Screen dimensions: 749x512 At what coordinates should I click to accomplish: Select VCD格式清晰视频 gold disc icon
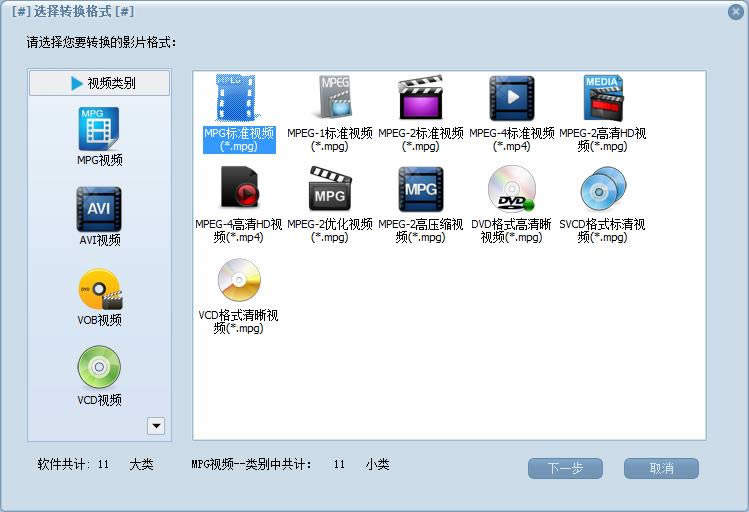[x=239, y=280]
